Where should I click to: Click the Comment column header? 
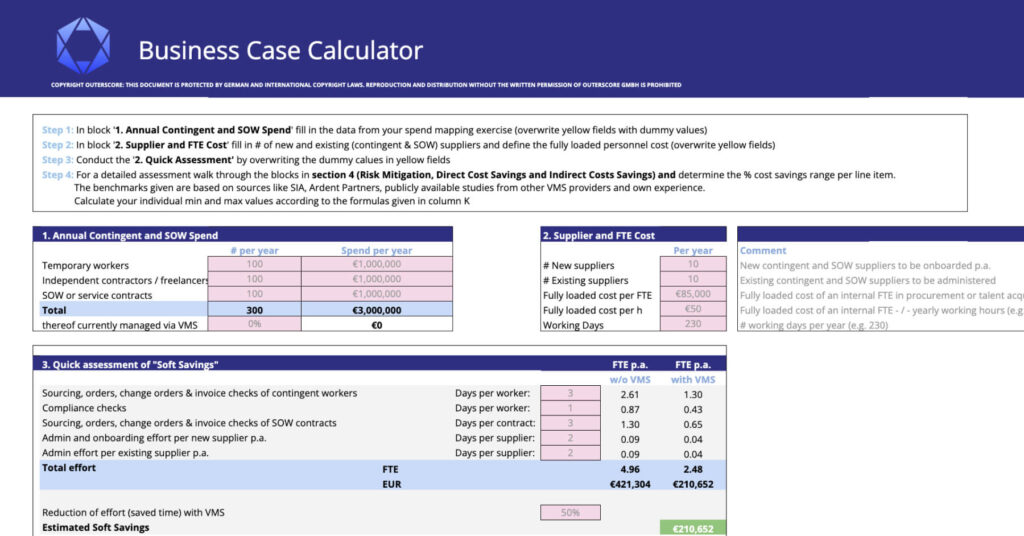tap(763, 250)
